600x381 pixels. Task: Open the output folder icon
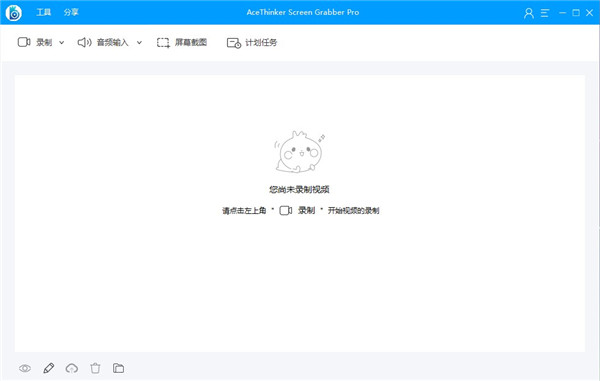click(x=118, y=368)
